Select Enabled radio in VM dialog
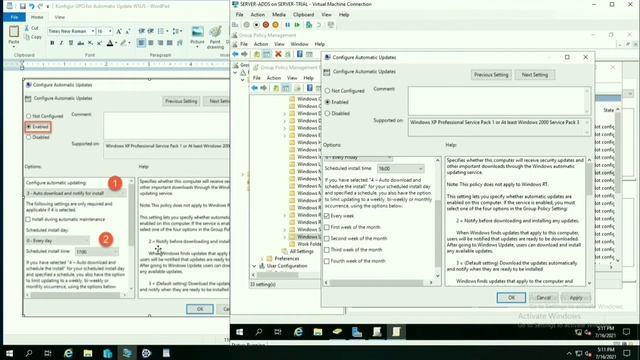This screenshot has height=360, width=640. [327, 102]
